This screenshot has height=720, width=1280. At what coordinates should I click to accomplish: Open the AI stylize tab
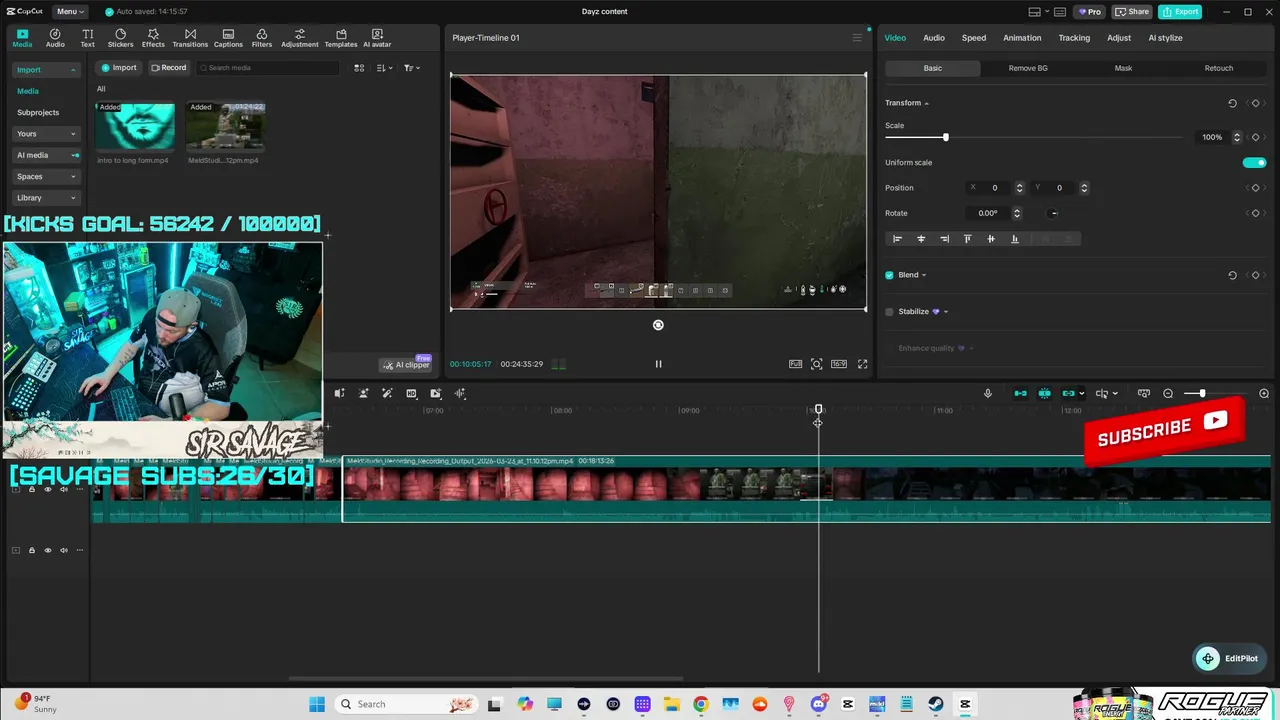(1165, 38)
